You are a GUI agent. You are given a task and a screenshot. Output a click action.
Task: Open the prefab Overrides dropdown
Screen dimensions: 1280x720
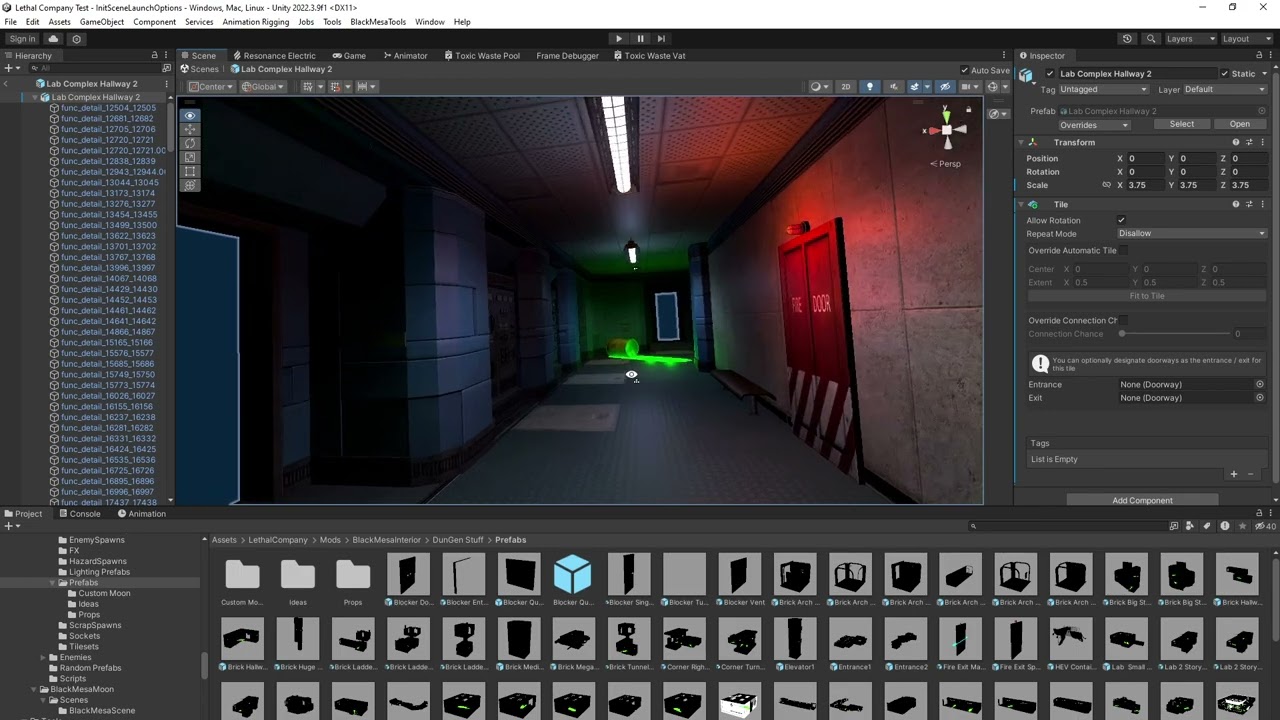point(1094,125)
